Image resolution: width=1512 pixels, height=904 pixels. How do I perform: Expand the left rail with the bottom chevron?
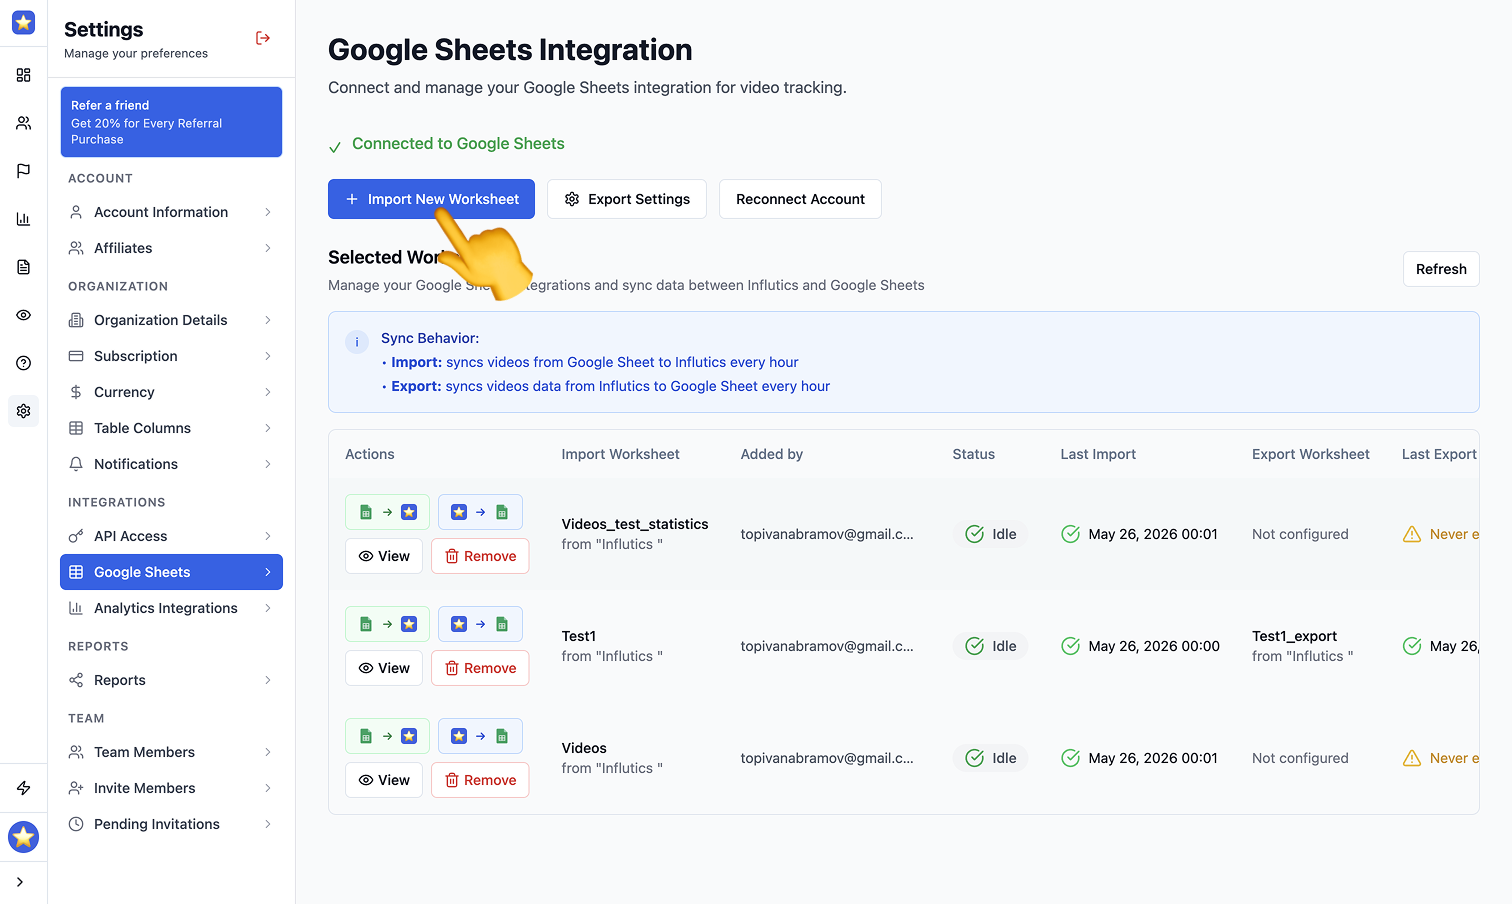click(x=20, y=882)
